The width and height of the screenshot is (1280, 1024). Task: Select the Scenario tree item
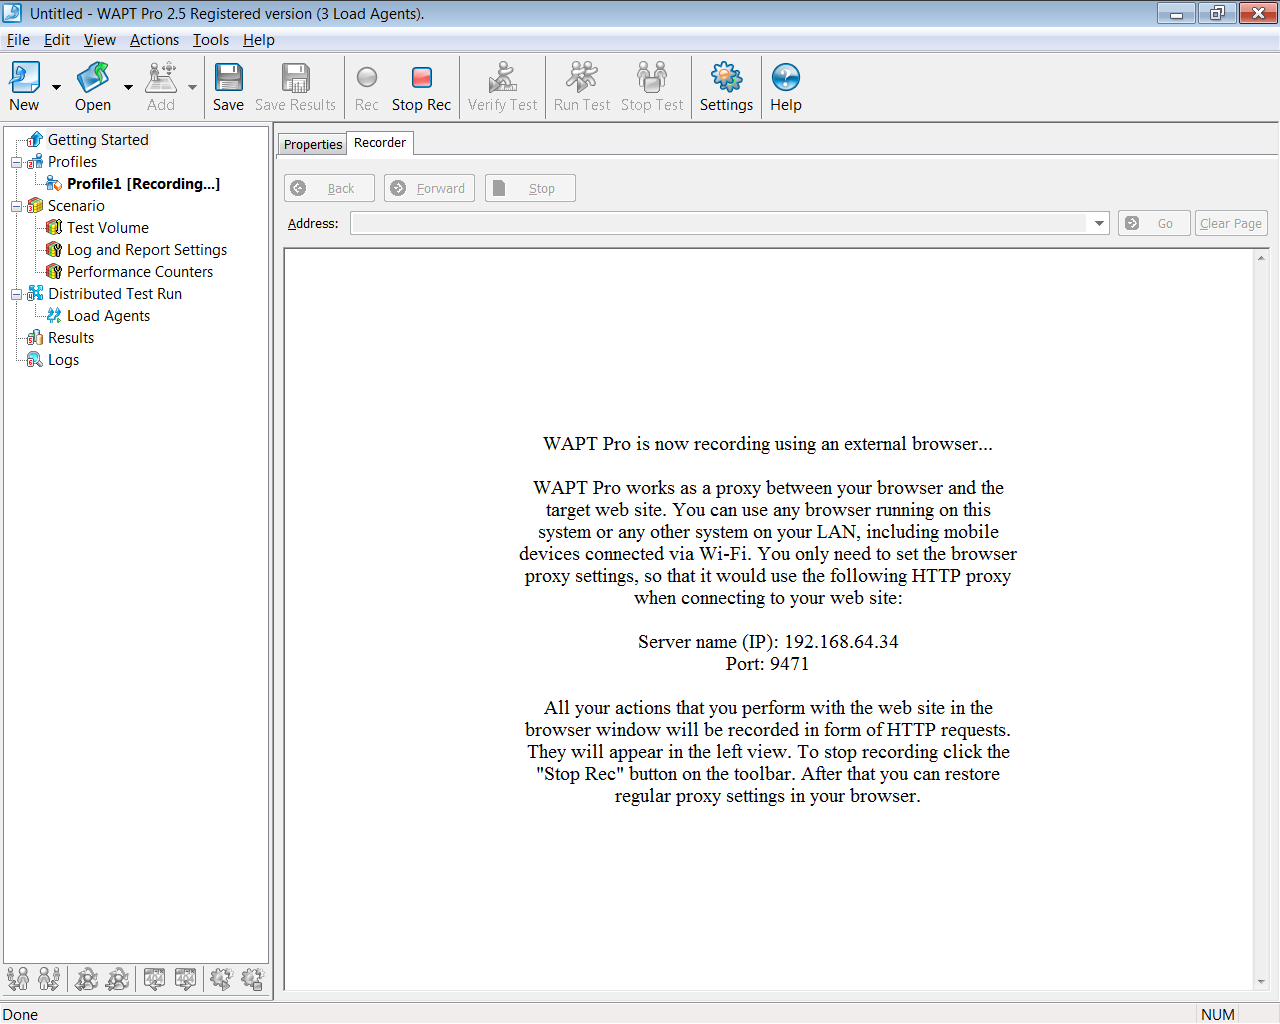click(x=76, y=206)
